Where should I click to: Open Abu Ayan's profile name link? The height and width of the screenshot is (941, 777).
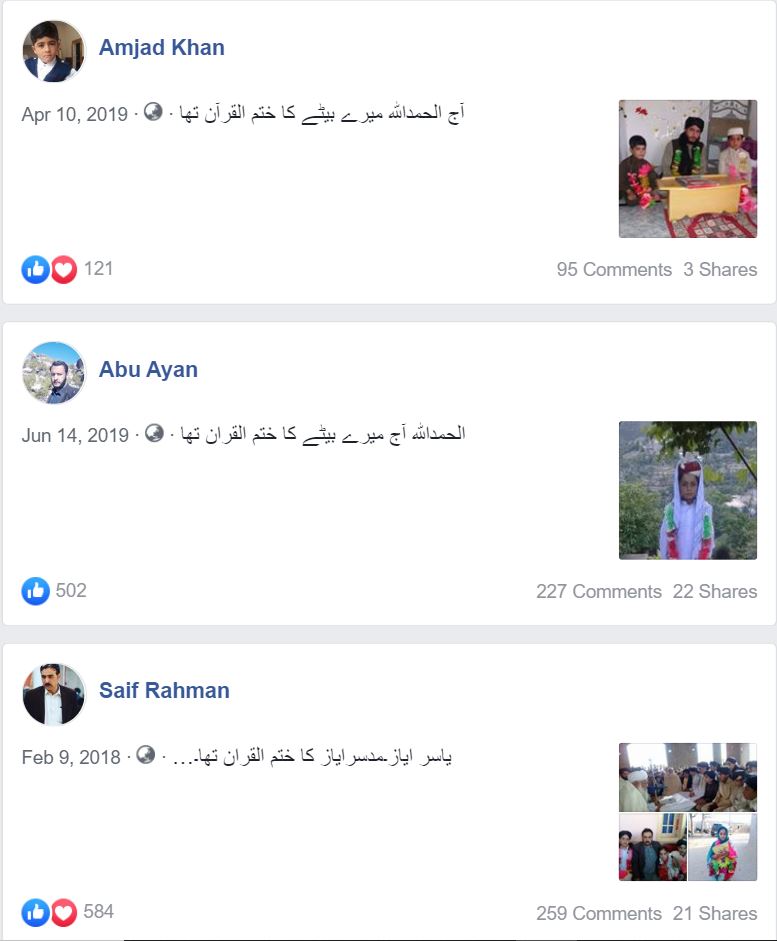[148, 369]
